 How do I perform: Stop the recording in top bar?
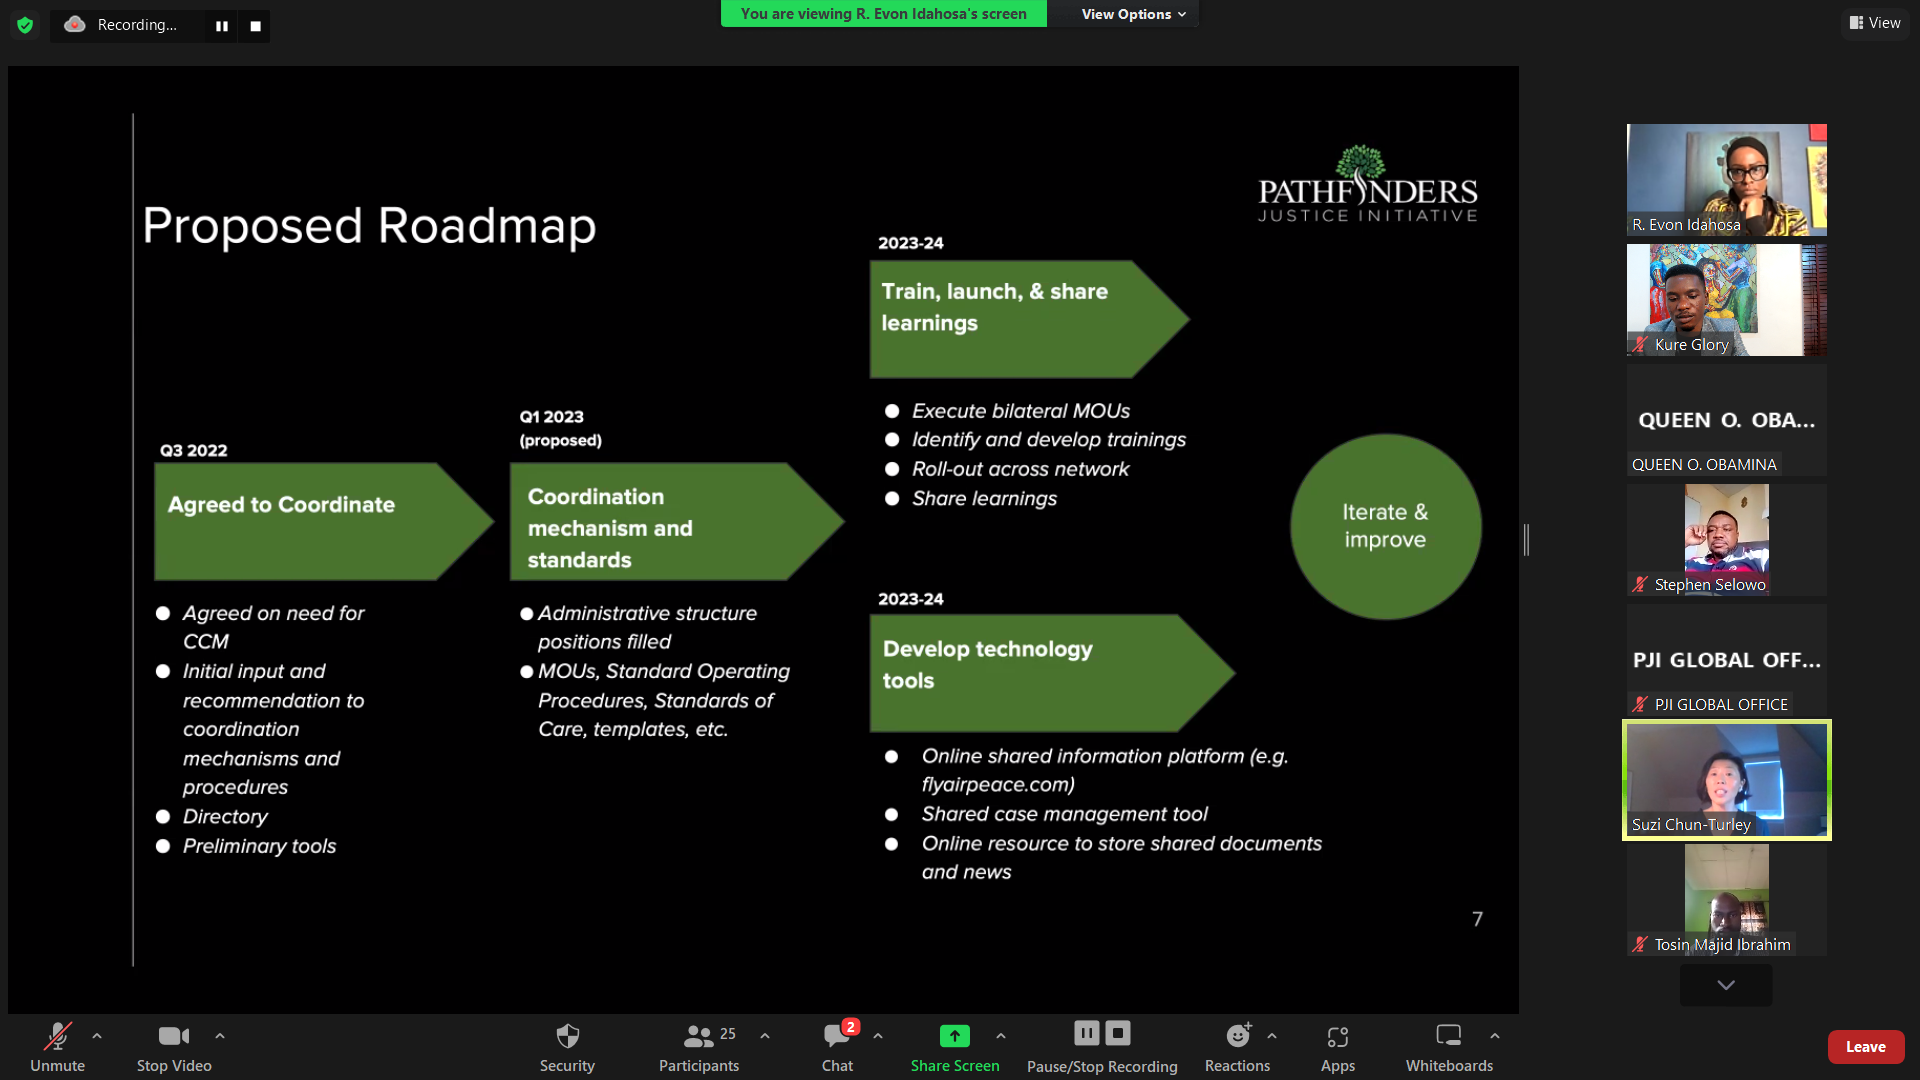point(255,26)
